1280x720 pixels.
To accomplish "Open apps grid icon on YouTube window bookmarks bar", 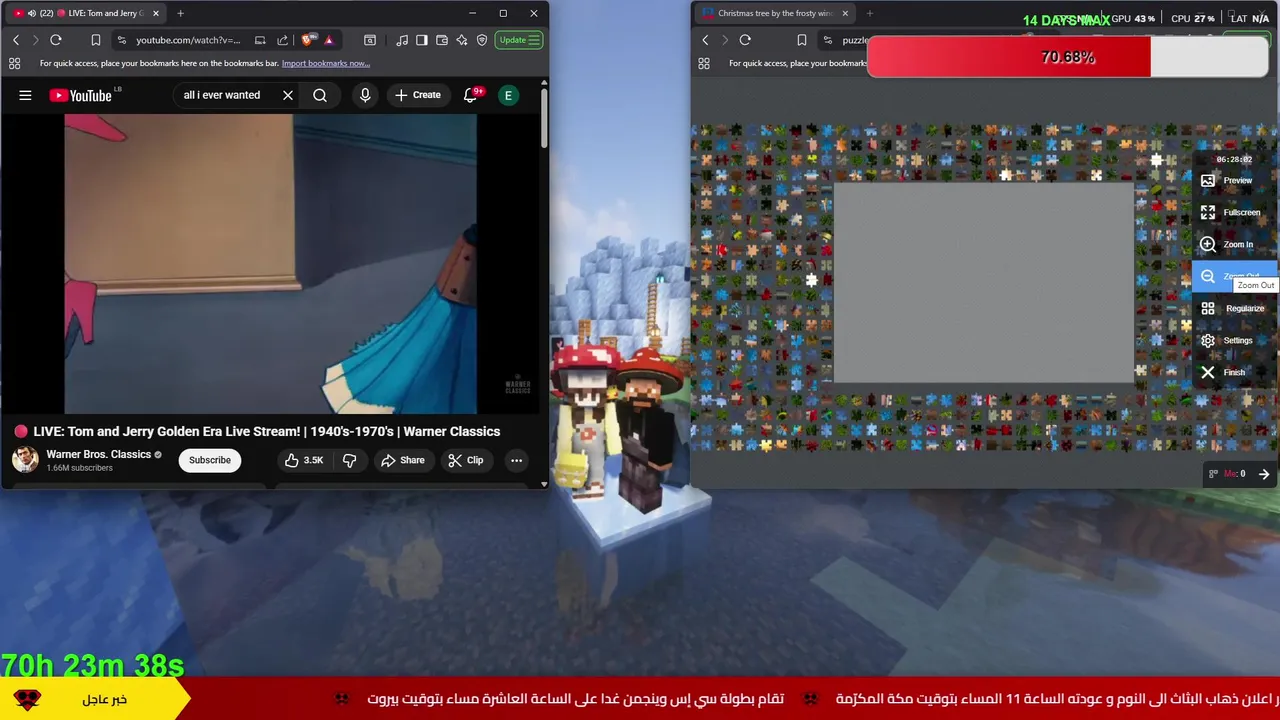I will (x=14, y=63).
